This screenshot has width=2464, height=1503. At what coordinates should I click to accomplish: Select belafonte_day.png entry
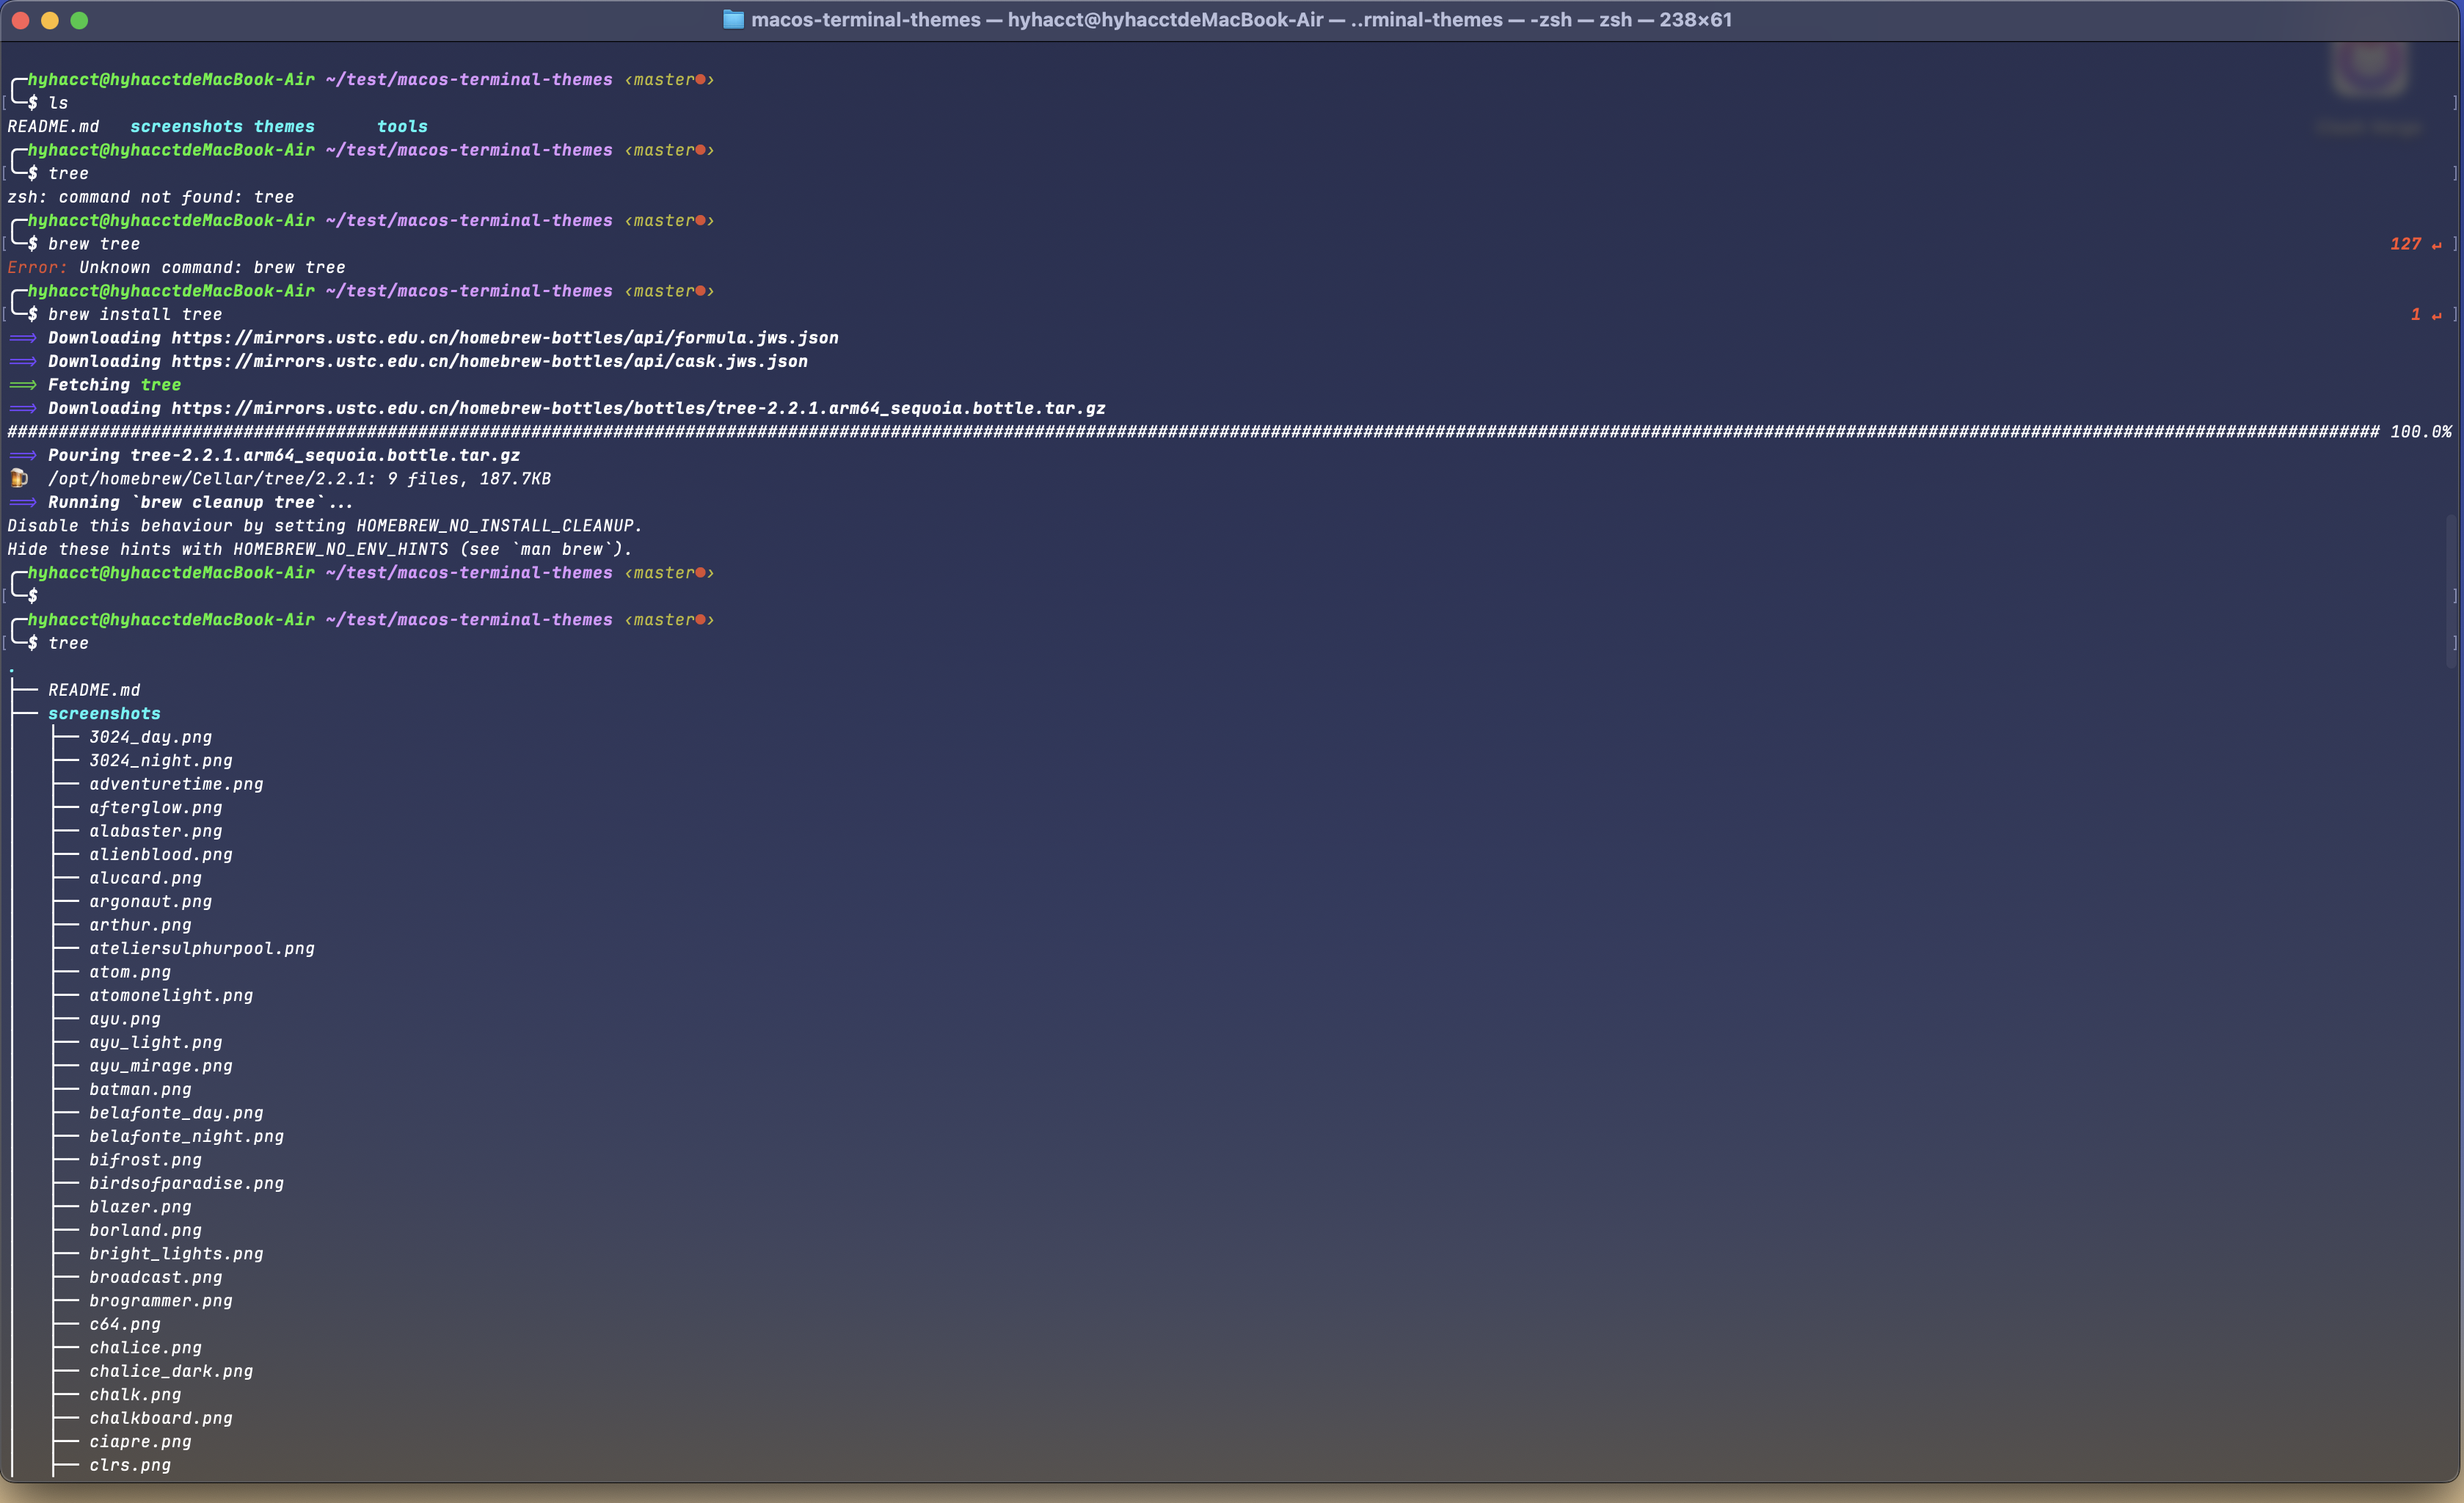pos(177,1113)
